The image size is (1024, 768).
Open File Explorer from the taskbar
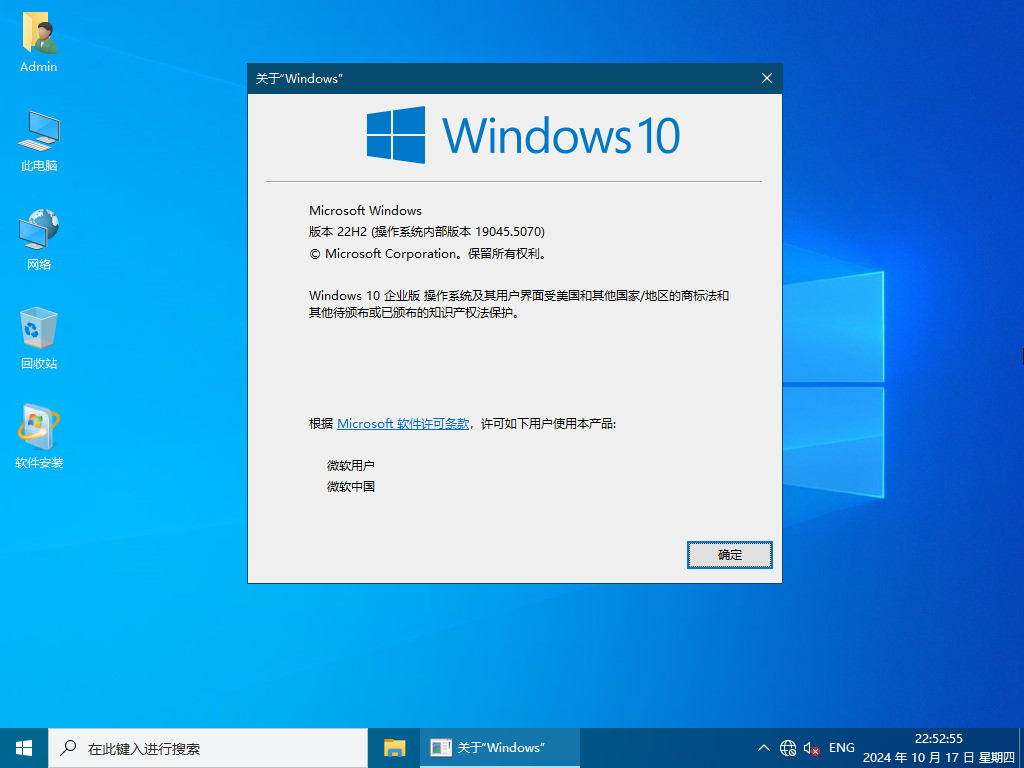(x=394, y=748)
